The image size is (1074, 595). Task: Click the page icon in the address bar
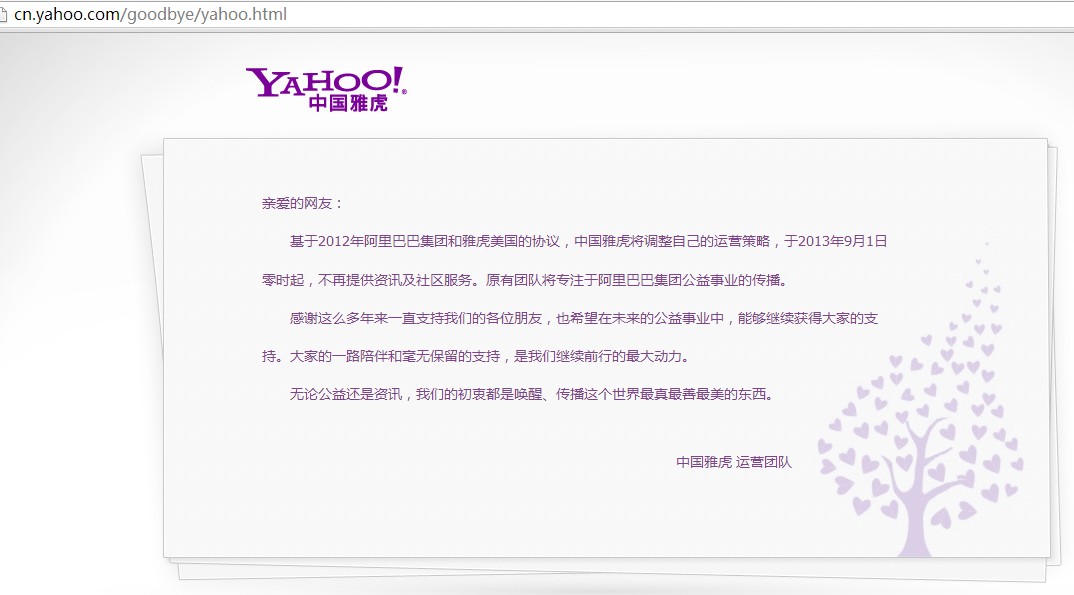5,15
